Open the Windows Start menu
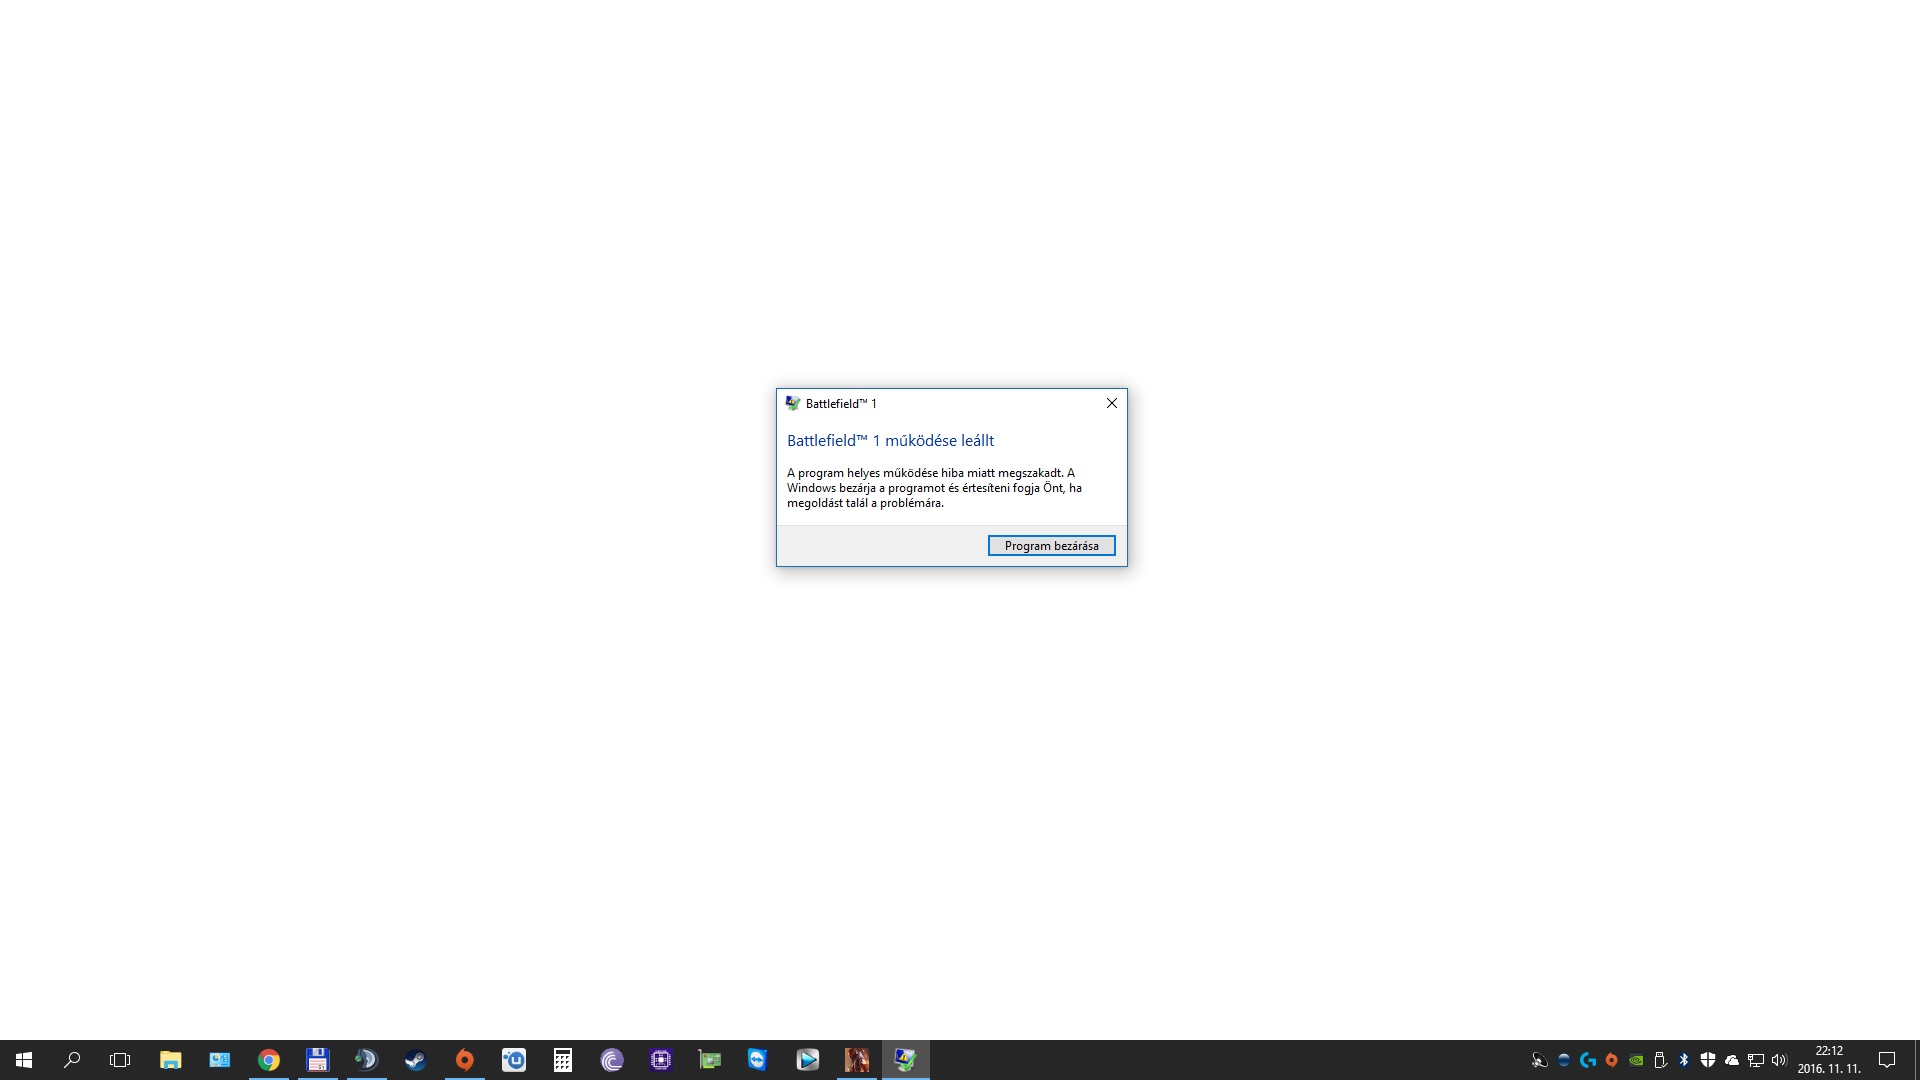Image resolution: width=1920 pixels, height=1080 pixels. (24, 1060)
